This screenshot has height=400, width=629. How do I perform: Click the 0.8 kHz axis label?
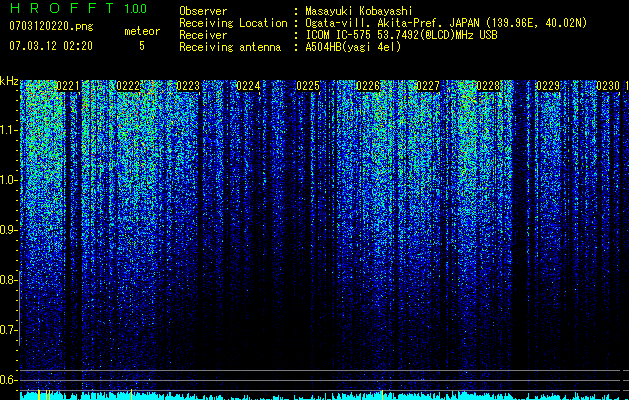(x=9, y=280)
